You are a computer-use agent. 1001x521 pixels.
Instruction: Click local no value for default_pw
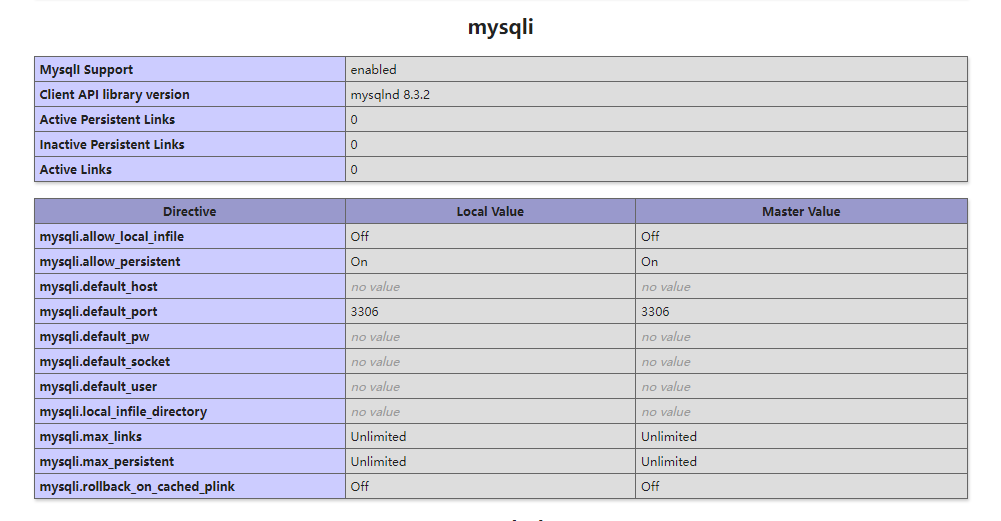click(375, 336)
